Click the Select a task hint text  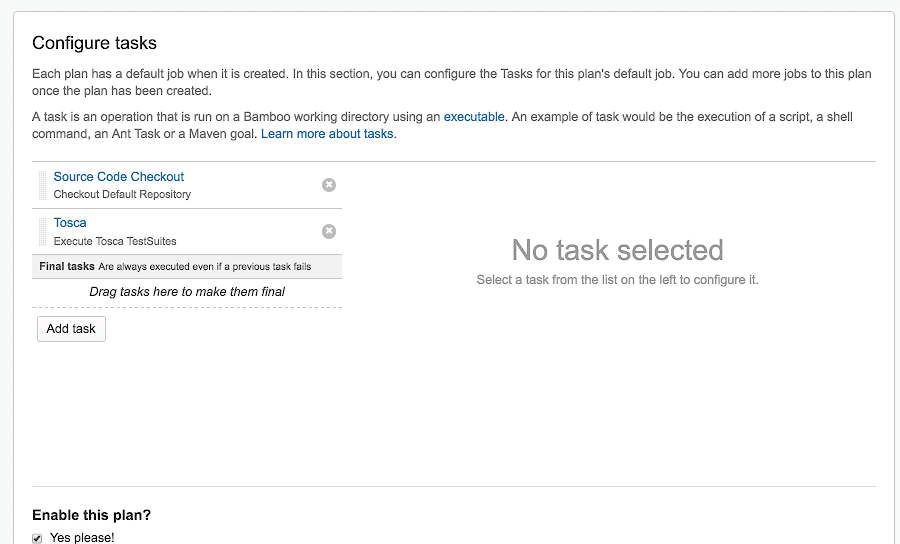click(617, 280)
